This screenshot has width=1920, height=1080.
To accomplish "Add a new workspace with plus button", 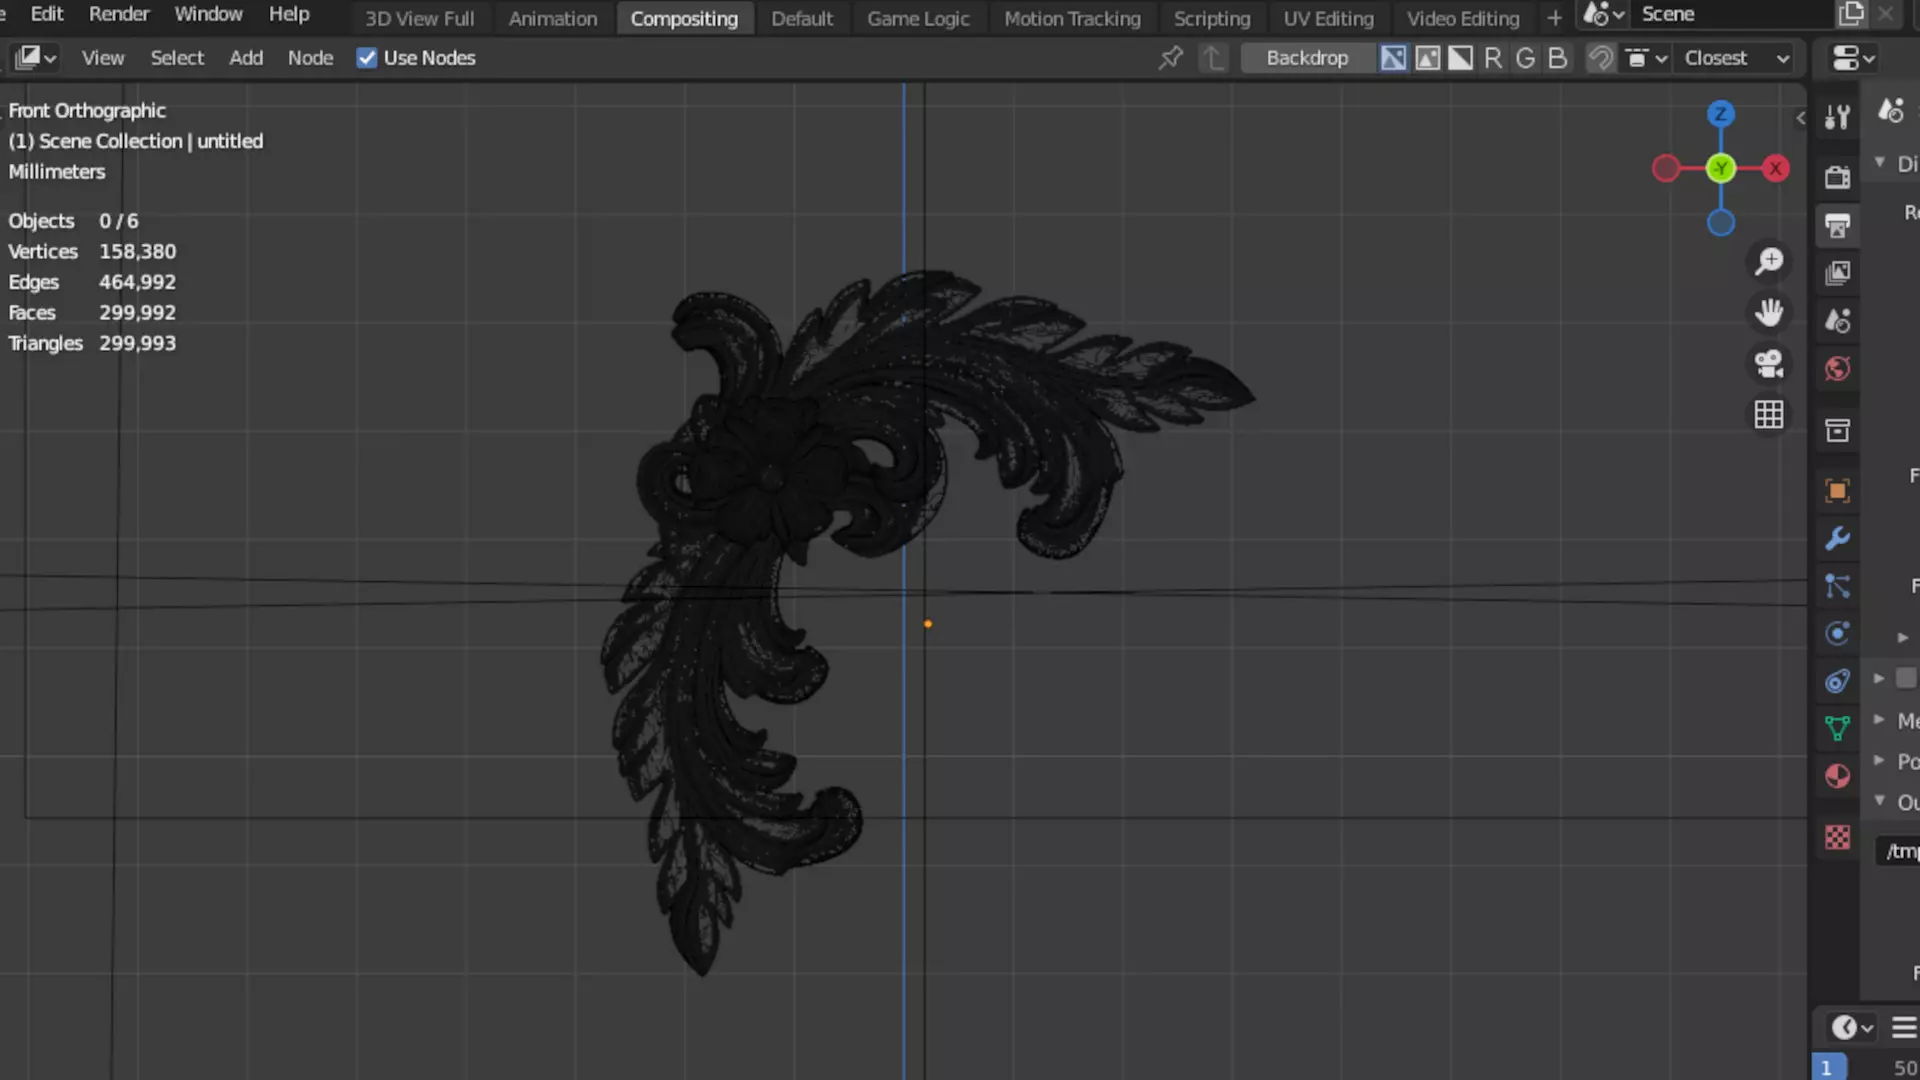I will [x=1554, y=18].
